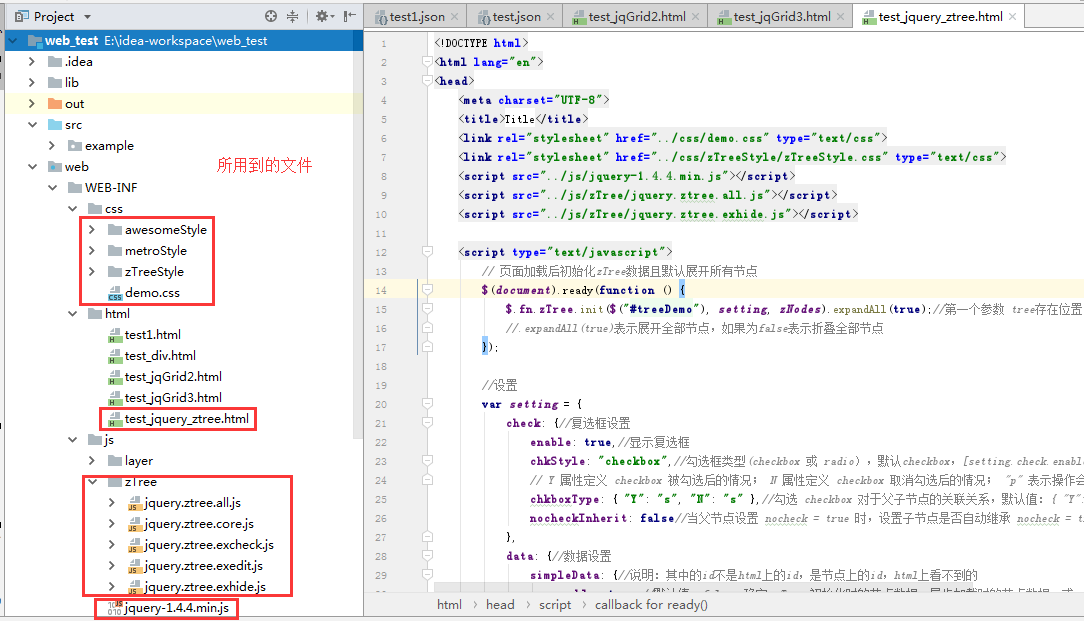Screen dimensions: 1084x621
Task: Collapse the WEB-INF folder
Action: click(x=52, y=187)
